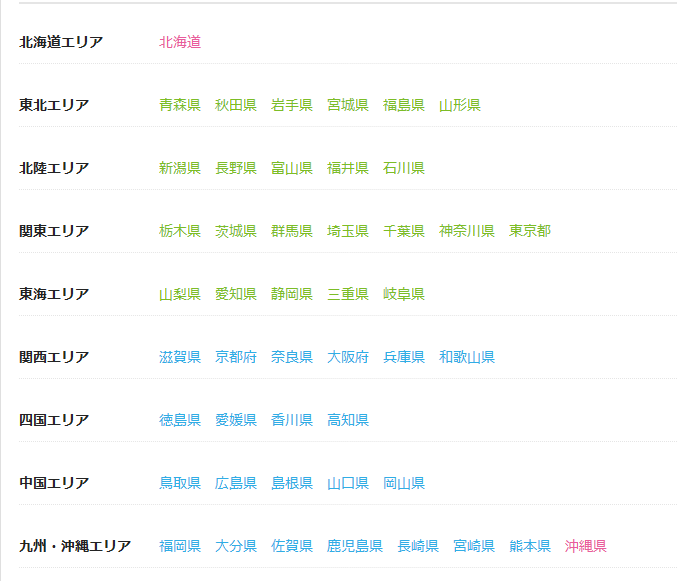The width and height of the screenshot is (694, 581).
Task: Click the 鹿児島県 link
Action: (x=355, y=546)
